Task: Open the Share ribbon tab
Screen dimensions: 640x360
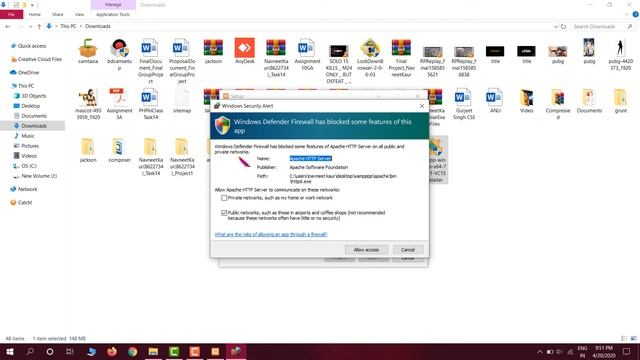Action: [x=58, y=14]
